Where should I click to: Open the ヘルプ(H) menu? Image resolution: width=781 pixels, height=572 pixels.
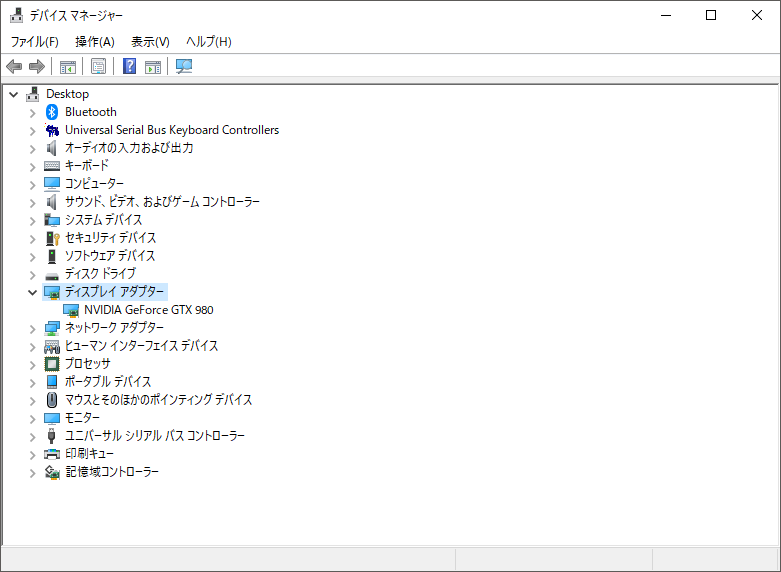[x=209, y=42]
